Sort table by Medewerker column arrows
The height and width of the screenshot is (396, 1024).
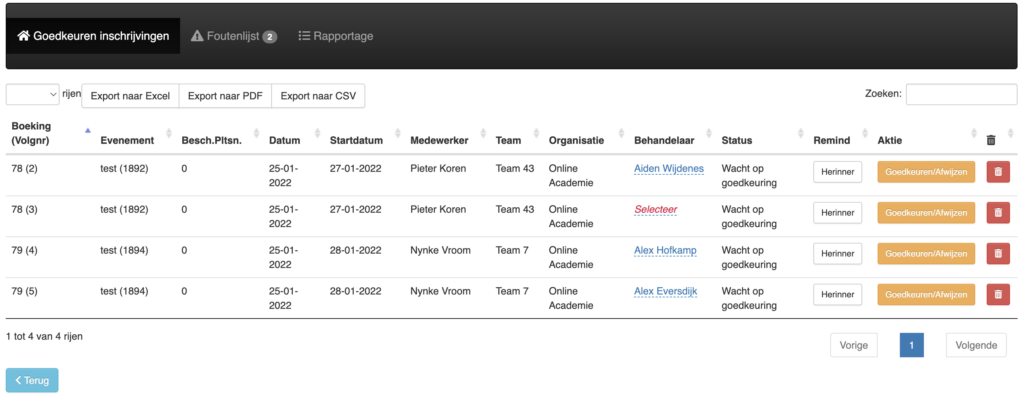click(x=483, y=133)
